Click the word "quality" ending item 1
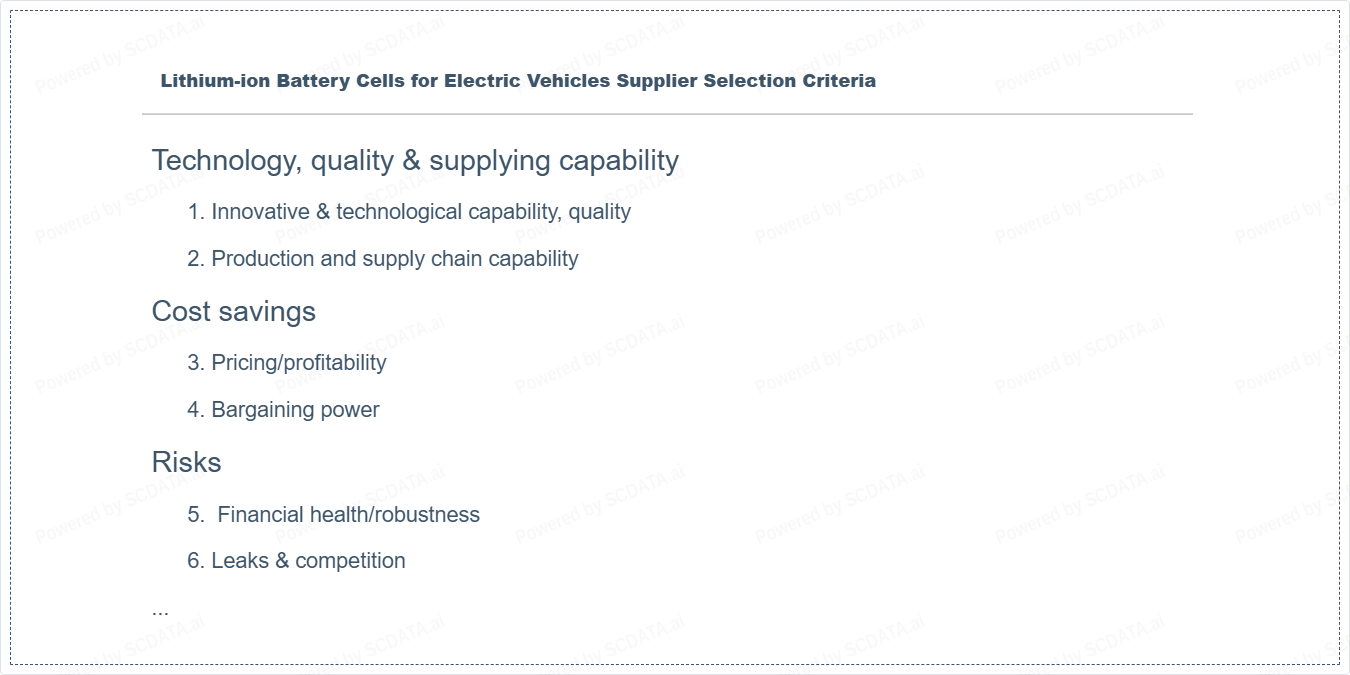Viewport: 1350px width, 675px height. pyautogui.click(x=599, y=212)
